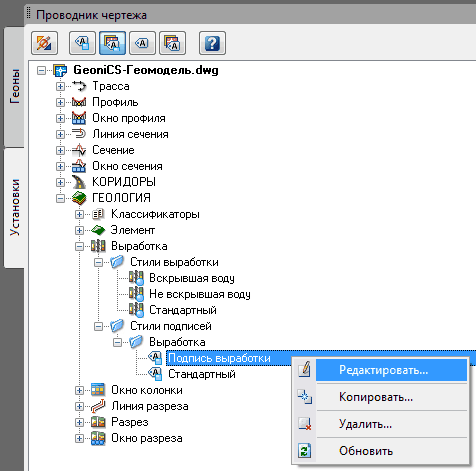Click the blue help question mark icon
Image resolution: width=476 pixels, height=471 pixels.
(x=212, y=43)
